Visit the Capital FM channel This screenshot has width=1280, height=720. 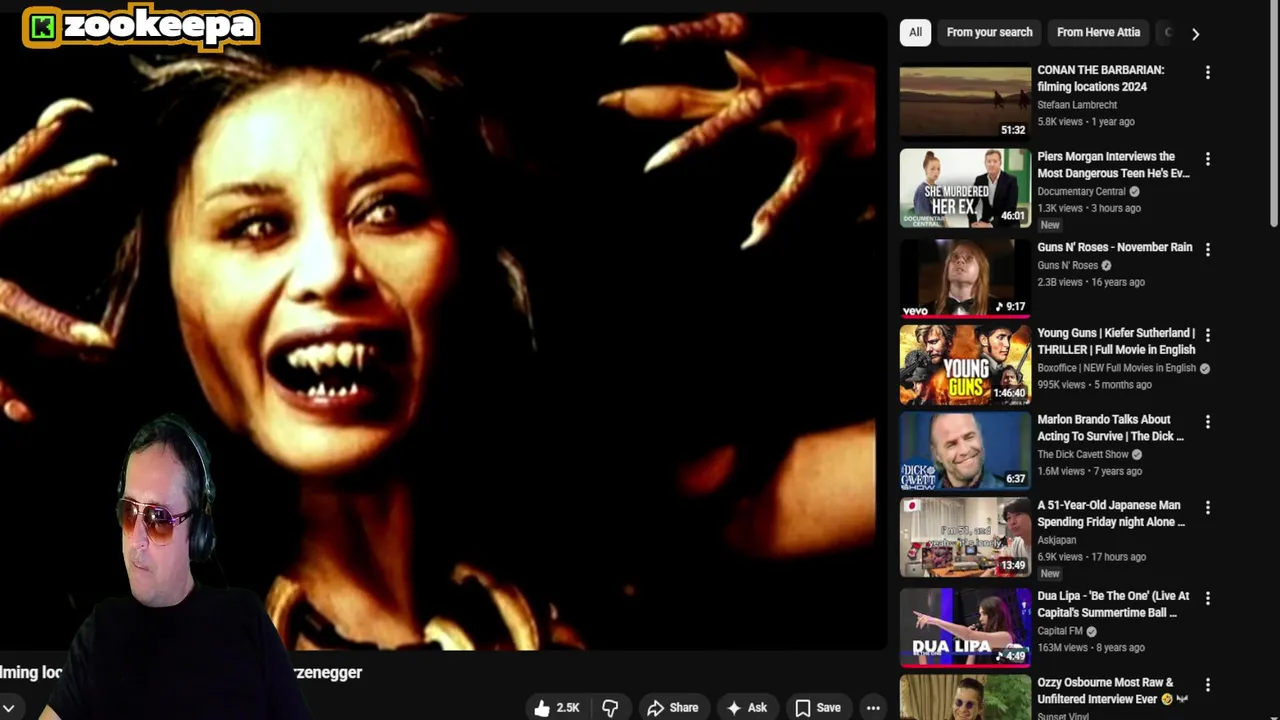click(x=1060, y=632)
